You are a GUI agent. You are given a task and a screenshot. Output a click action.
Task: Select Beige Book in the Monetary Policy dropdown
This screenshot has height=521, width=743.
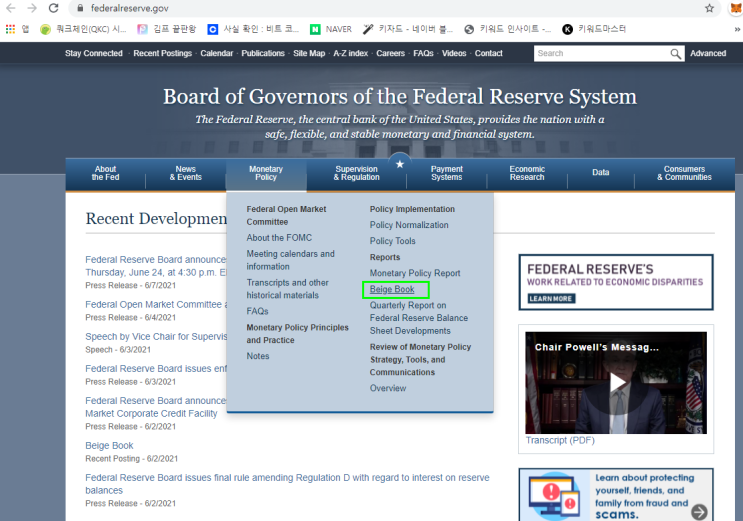[x=392, y=289]
